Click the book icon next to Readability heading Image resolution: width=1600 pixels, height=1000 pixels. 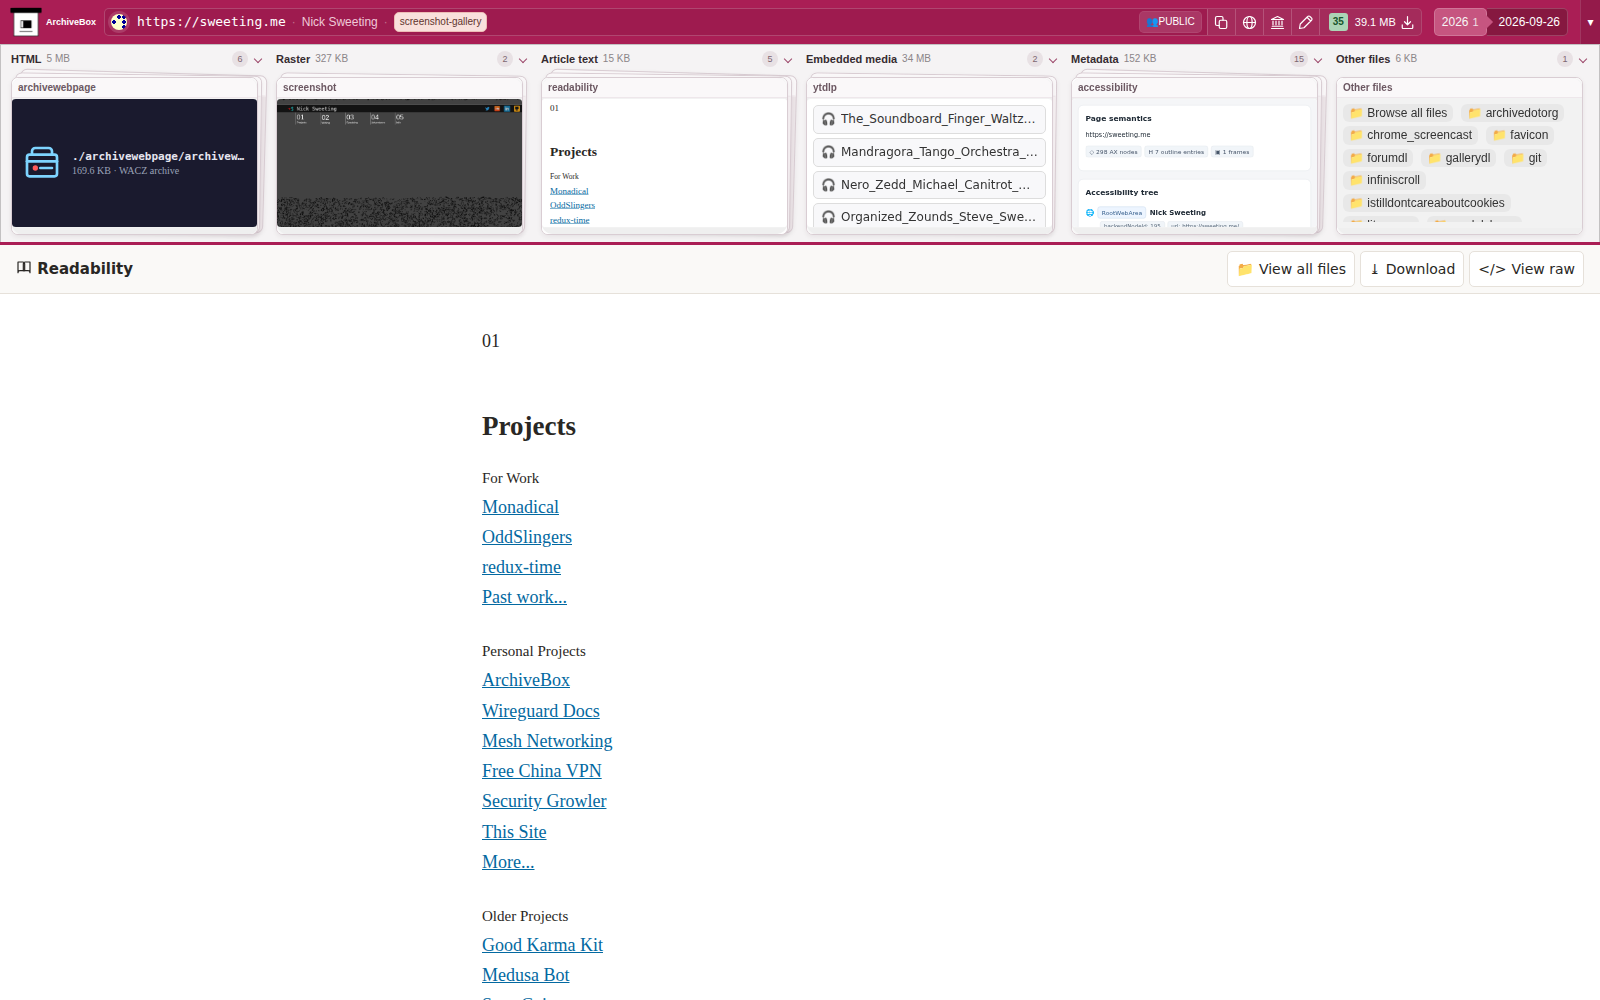pyautogui.click(x=24, y=268)
